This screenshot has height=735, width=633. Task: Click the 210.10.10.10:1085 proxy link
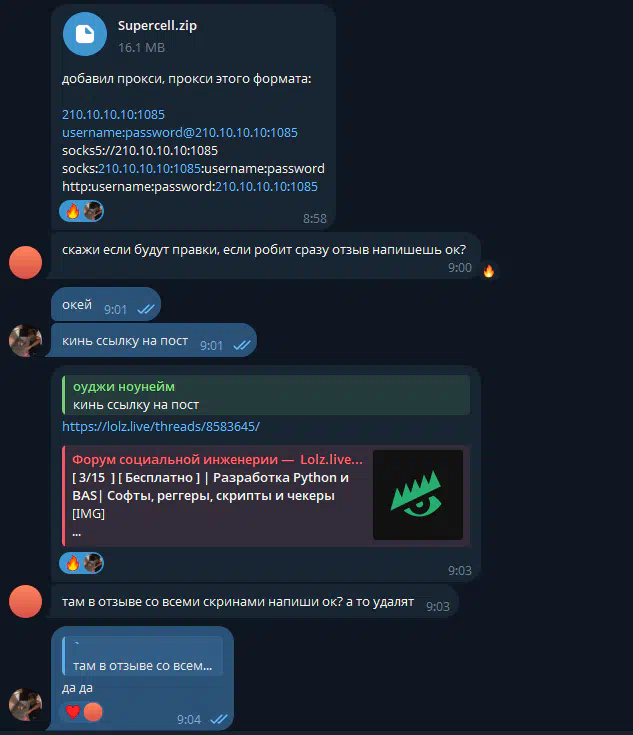(x=113, y=114)
